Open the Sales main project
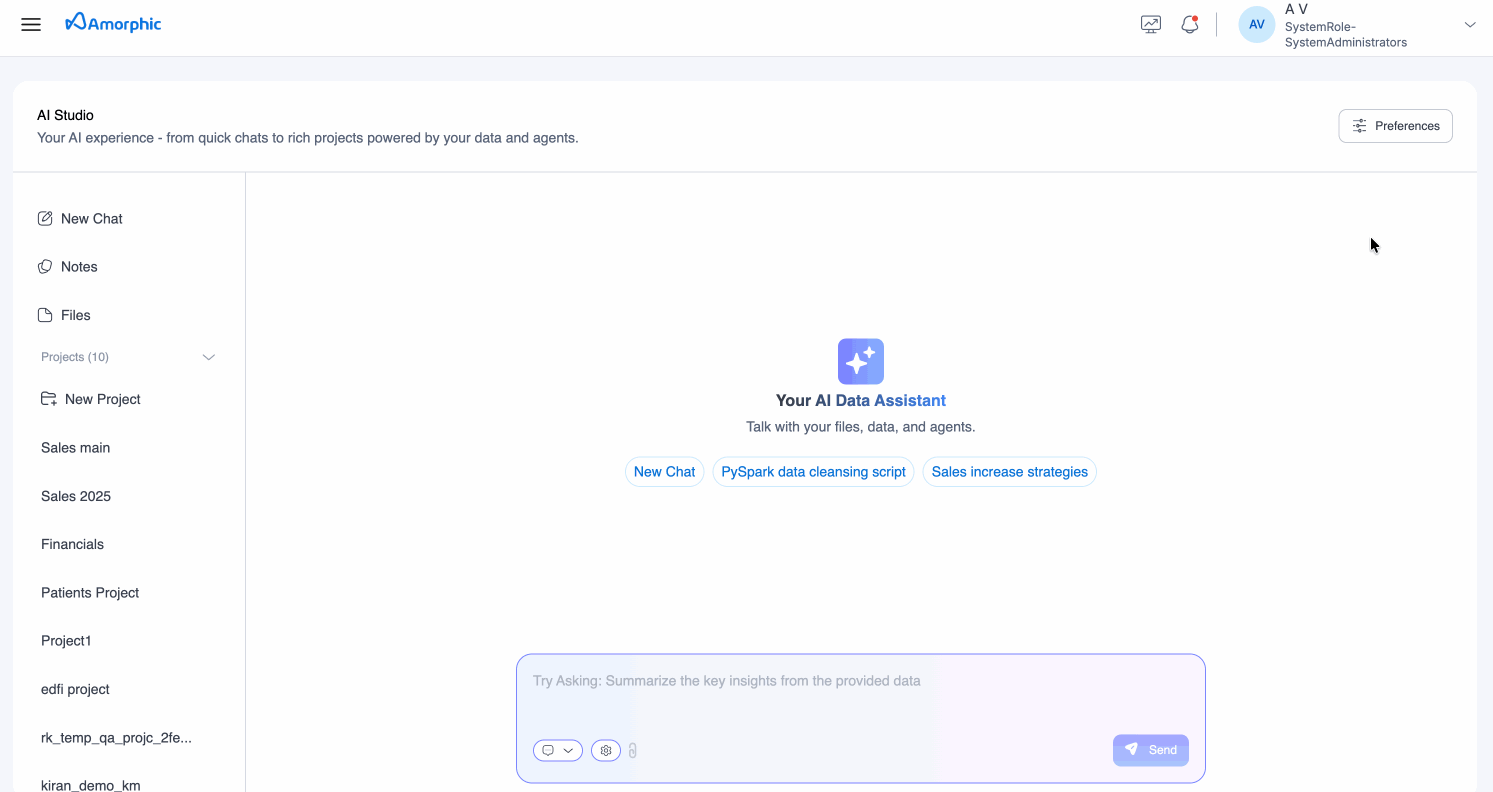 (x=75, y=447)
